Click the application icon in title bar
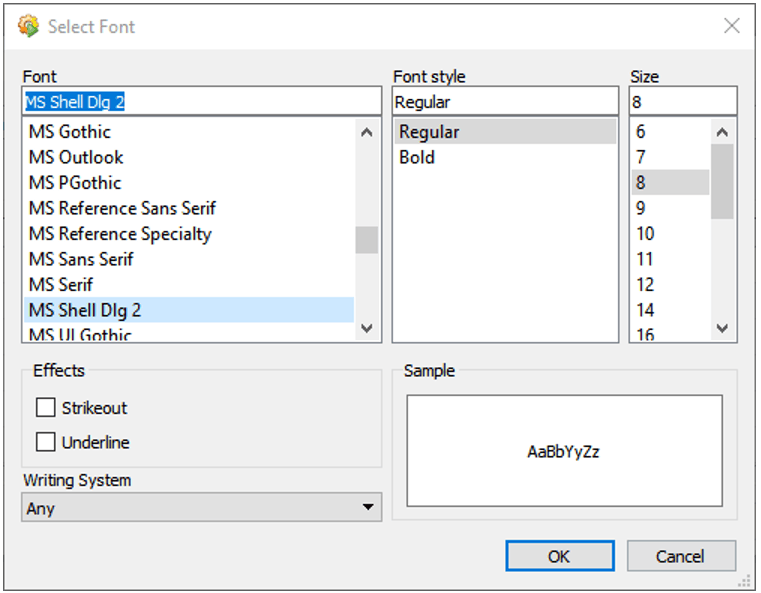 28,26
